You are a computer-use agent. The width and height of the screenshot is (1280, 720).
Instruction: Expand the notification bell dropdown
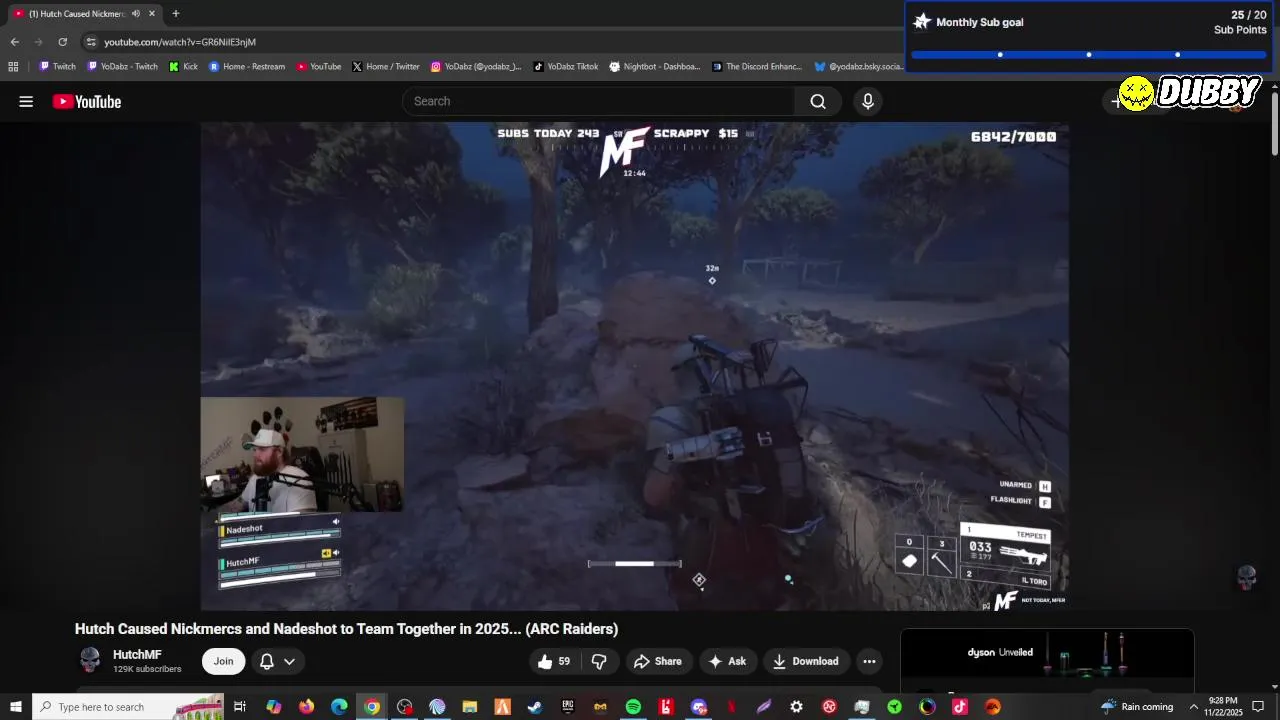[x=277, y=661]
